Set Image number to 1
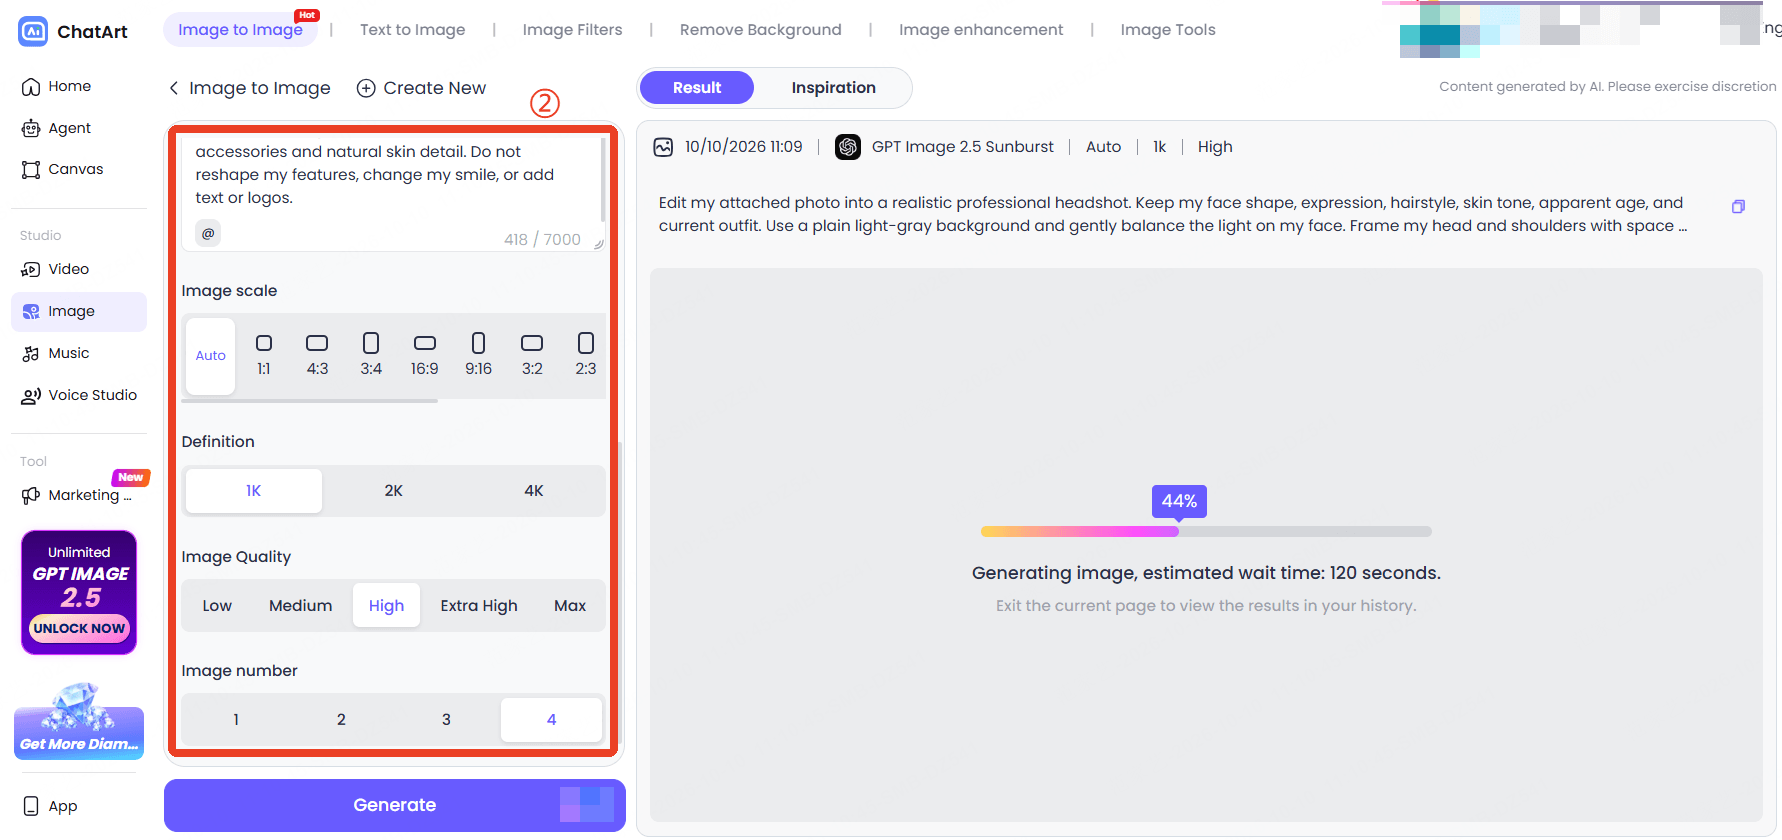The height and width of the screenshot is (840, 1782). click(236, 720)
